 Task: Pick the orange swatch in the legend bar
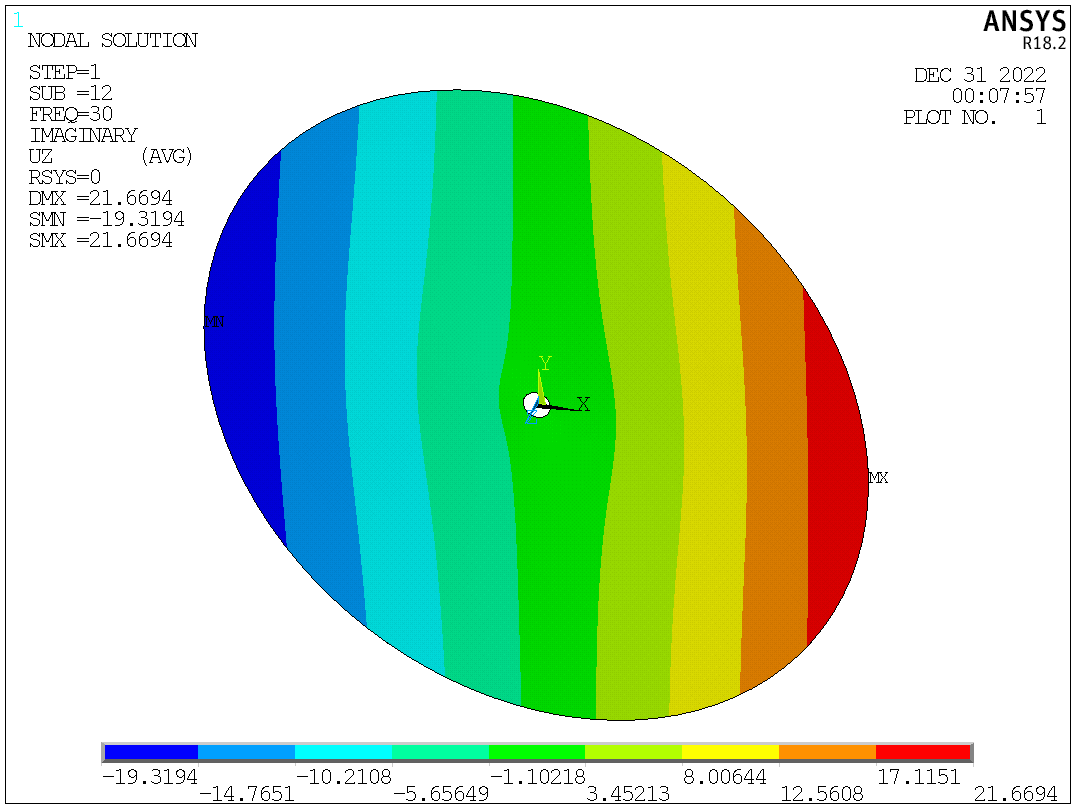826,752
